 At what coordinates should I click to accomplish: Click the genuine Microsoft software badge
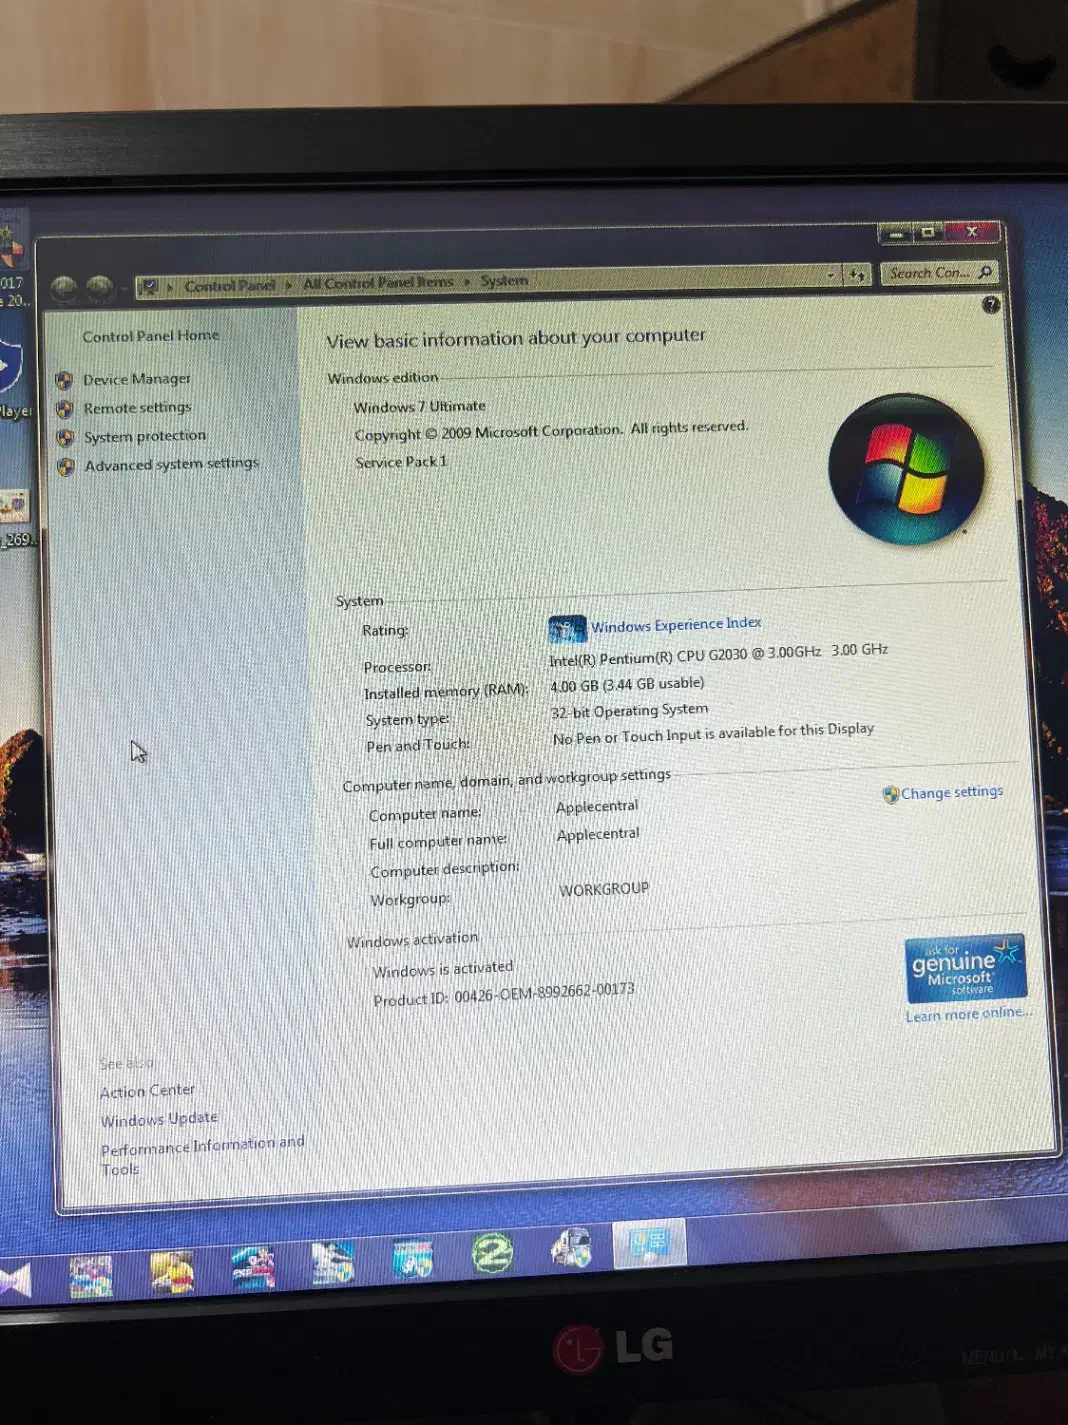click(x=965, y=968)
